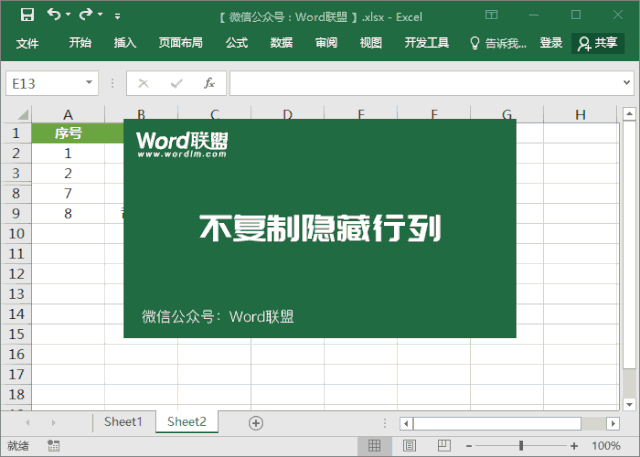The height and width of the screenshot is (457, 640).
Task: Select column A header
Action: click(x=68, y=115)
